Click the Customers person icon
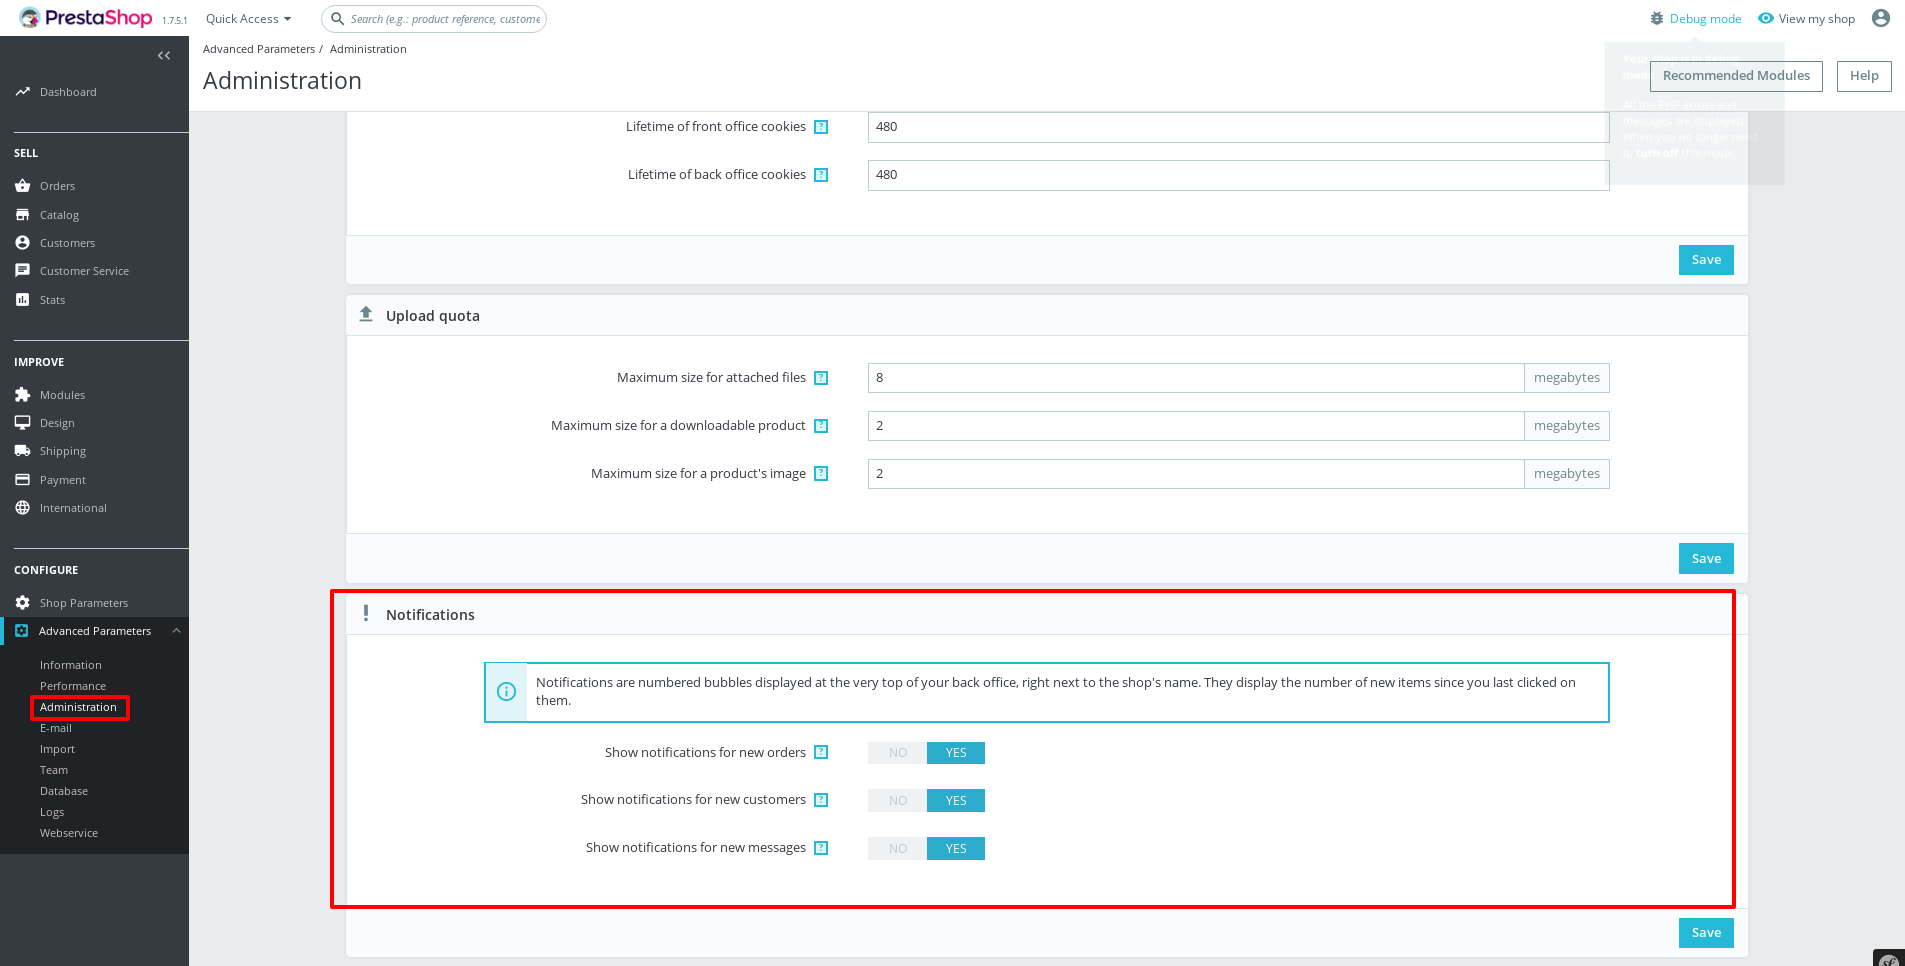The image size is (1905, 966). [23, 243]
